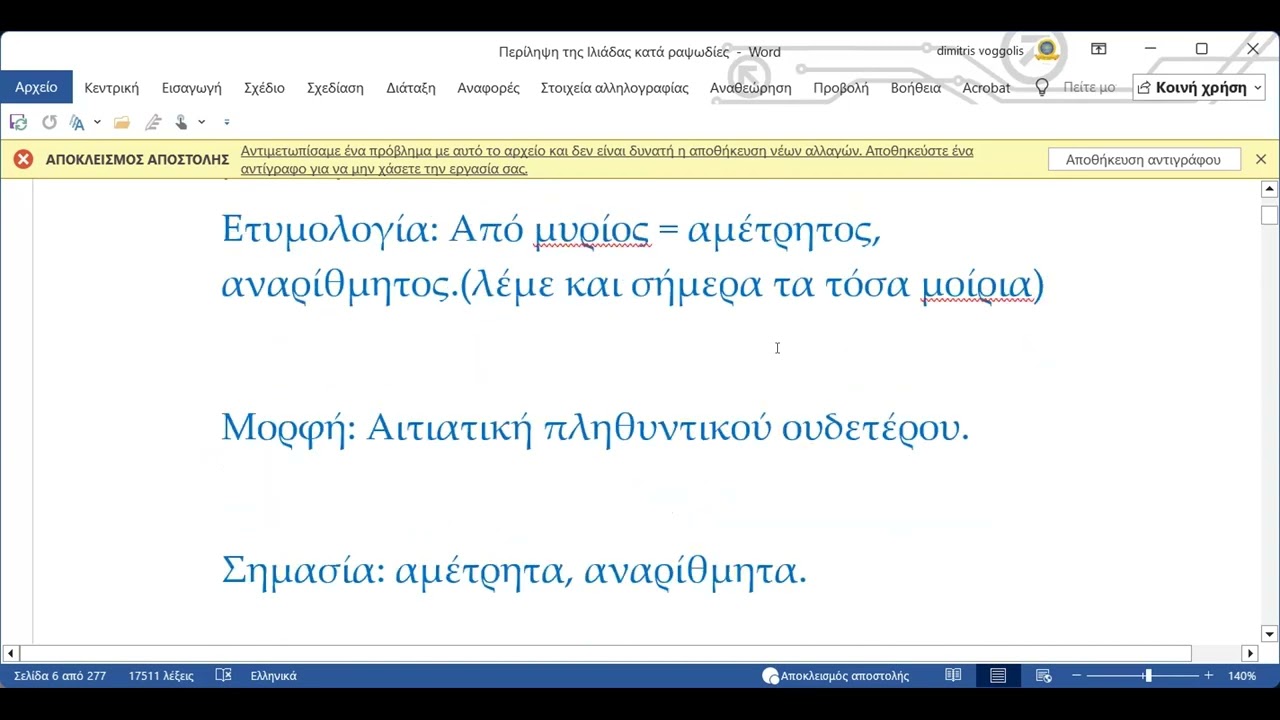Open the Στοιχεία αλληλογραφίας tab

point(614,88)
